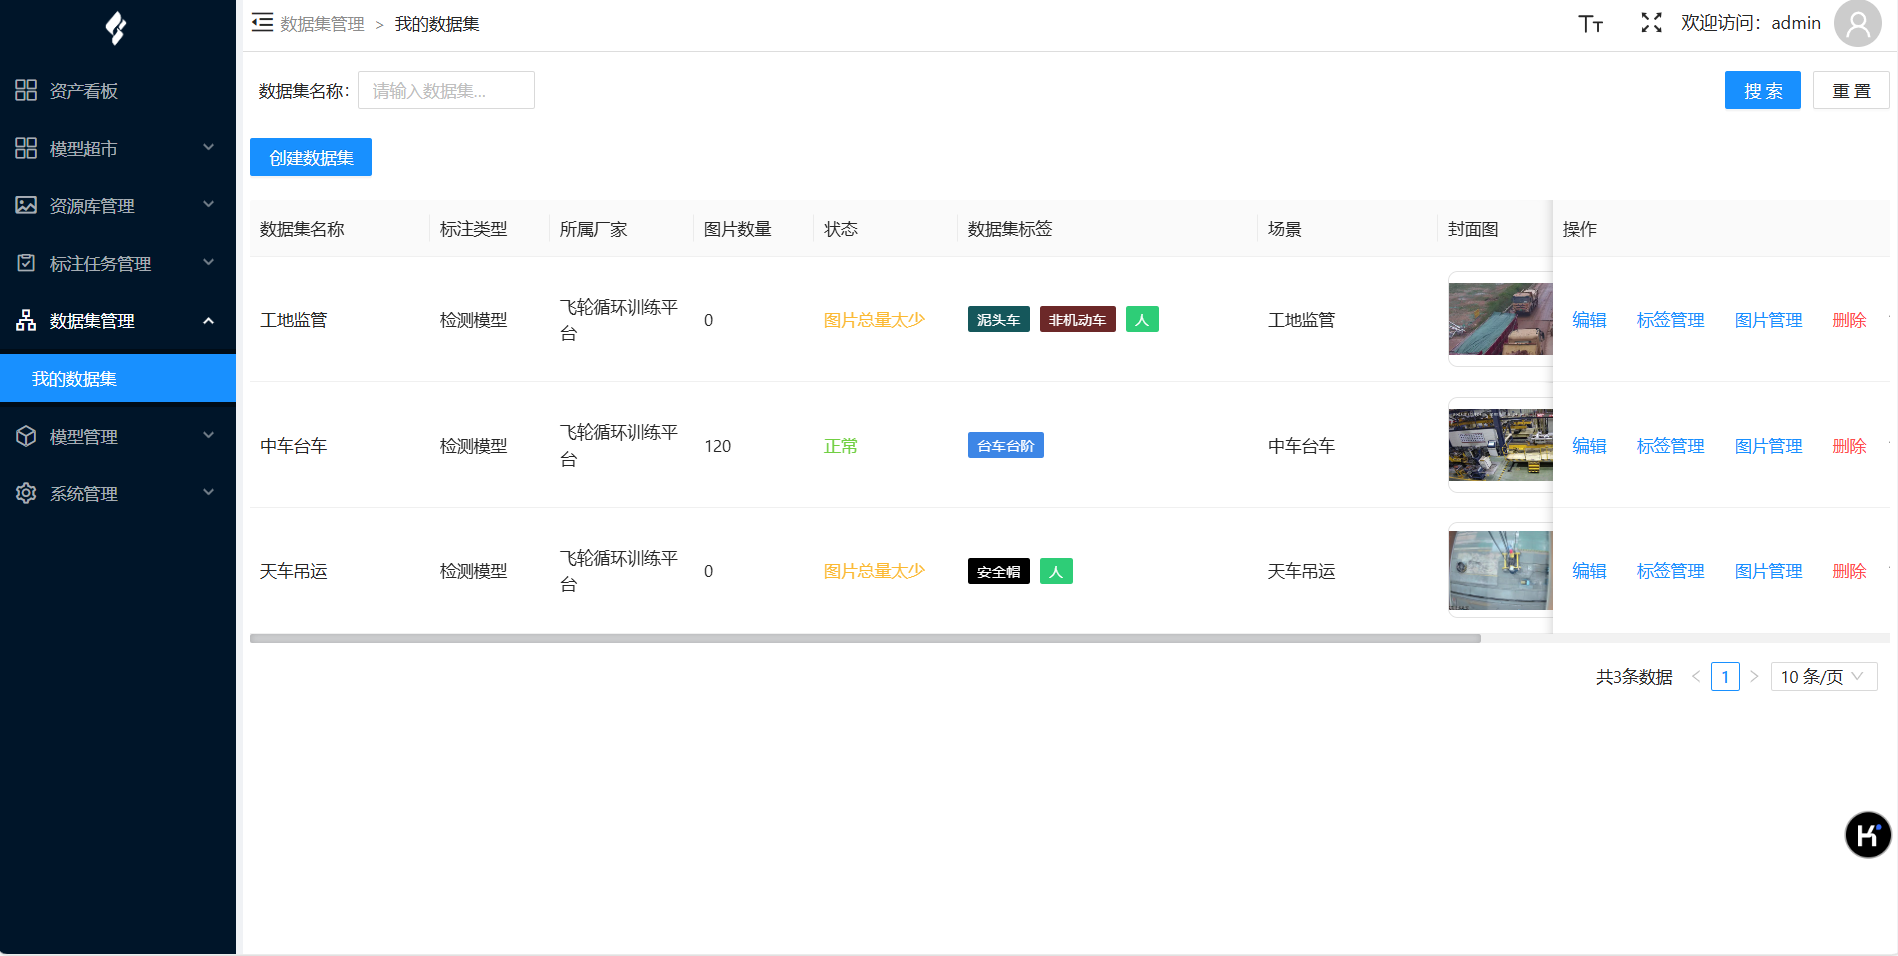Click the floating K assistant icon
The image size is (1898, 956).
click(x=1867, y=834)
